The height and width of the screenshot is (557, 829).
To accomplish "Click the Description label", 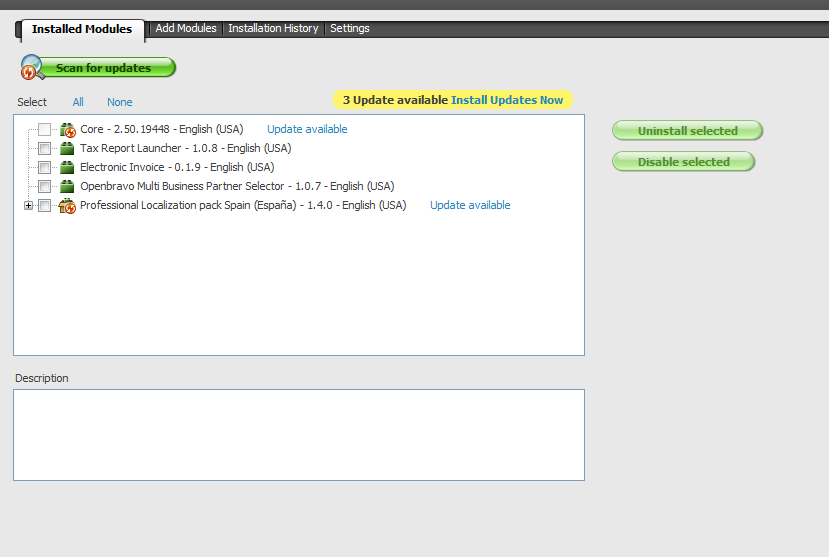I will click(42, 378).
